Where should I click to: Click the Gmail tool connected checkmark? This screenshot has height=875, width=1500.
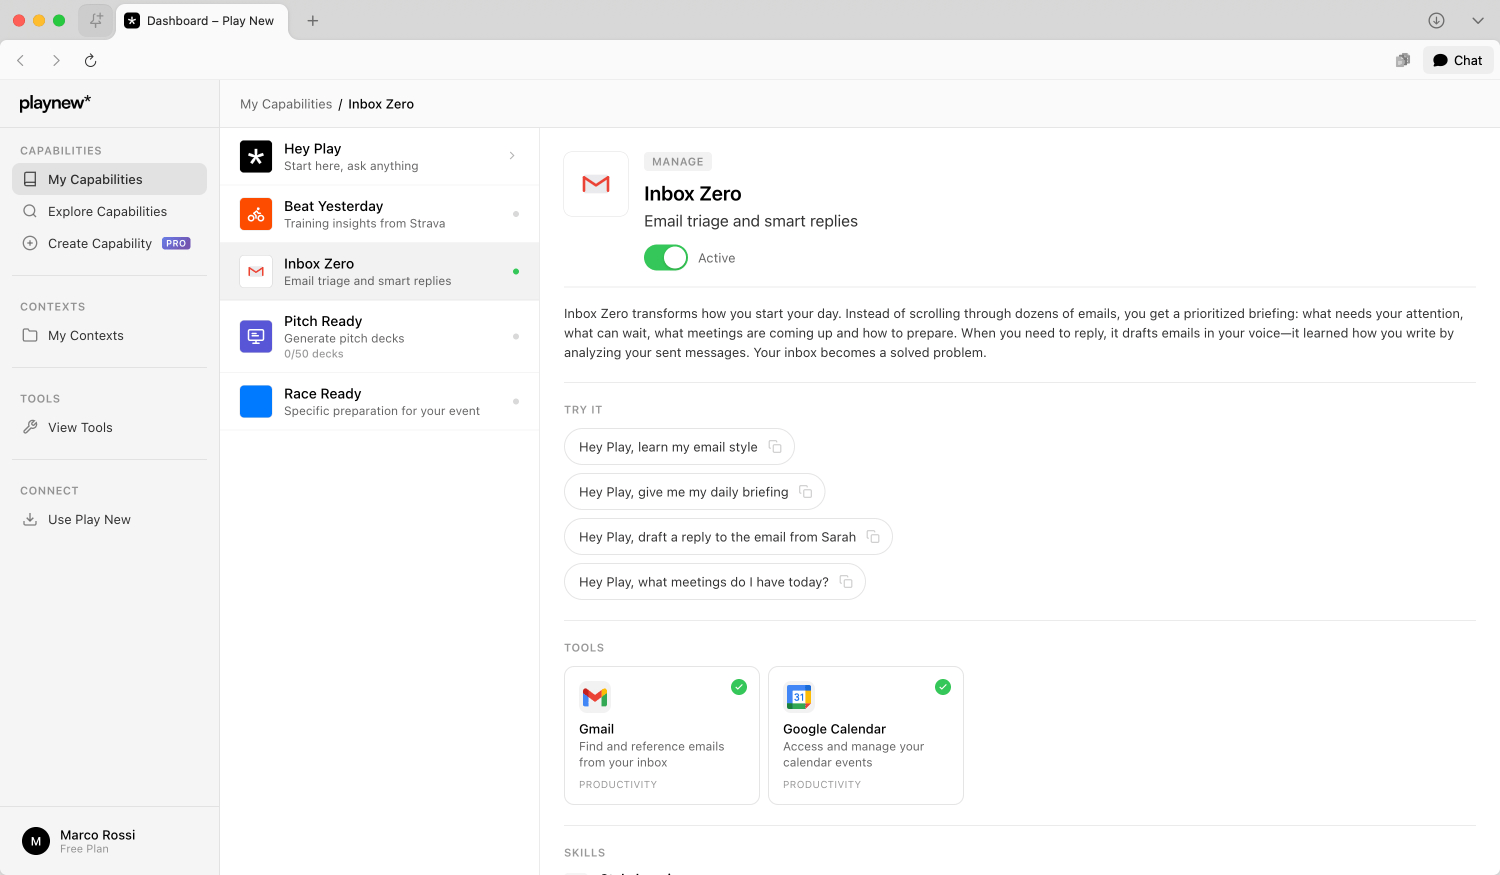pos(739,687)
